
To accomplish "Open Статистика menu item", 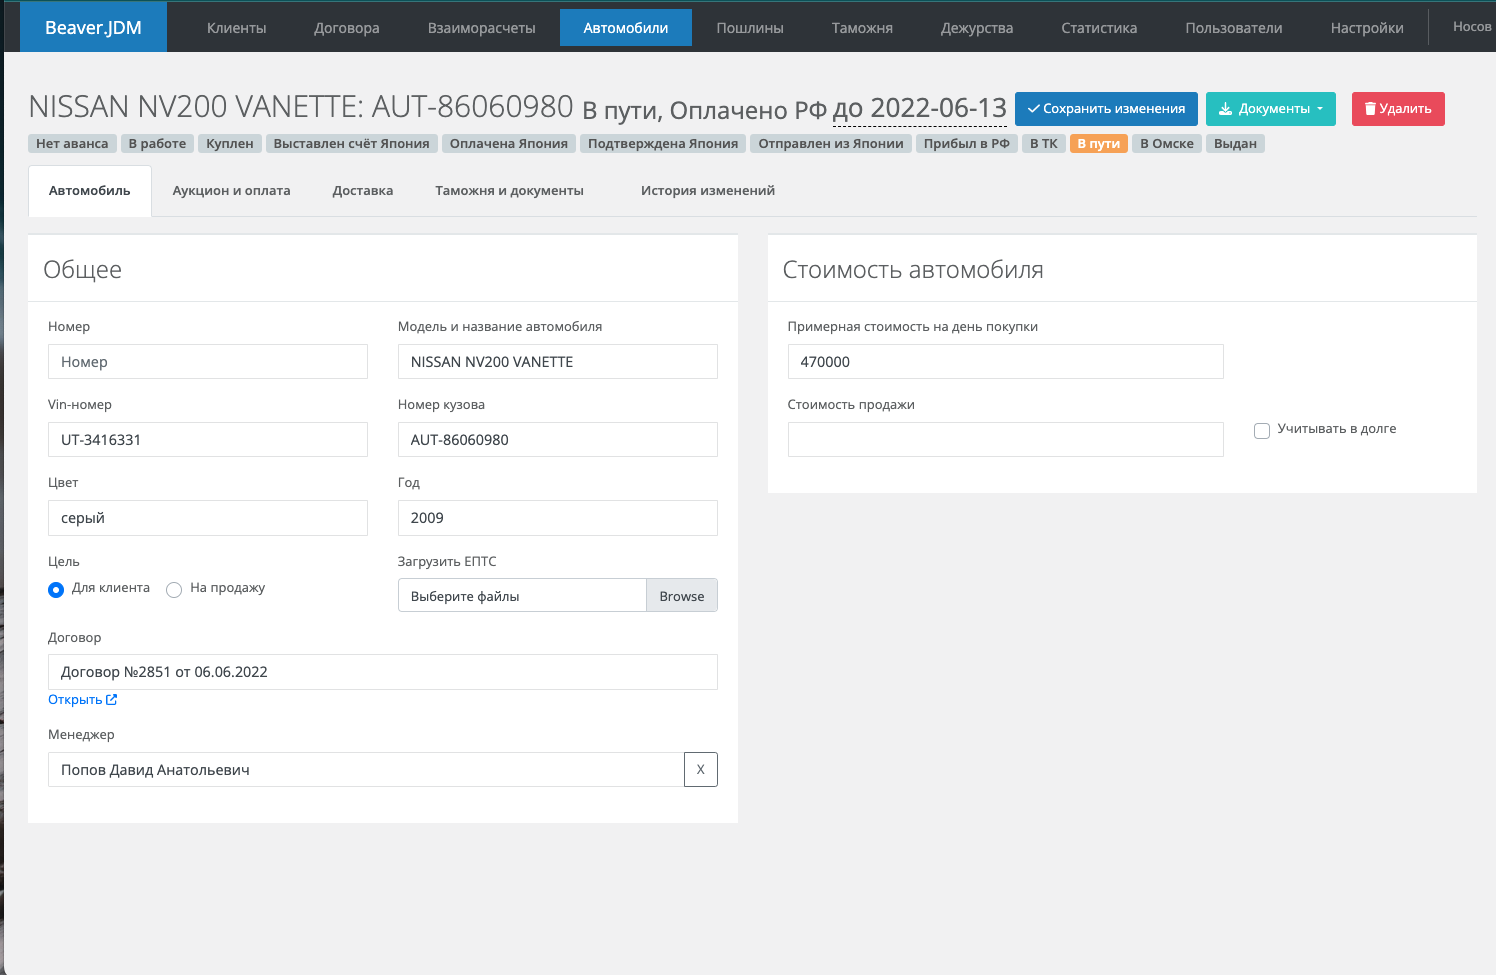I will [1098, 28].
